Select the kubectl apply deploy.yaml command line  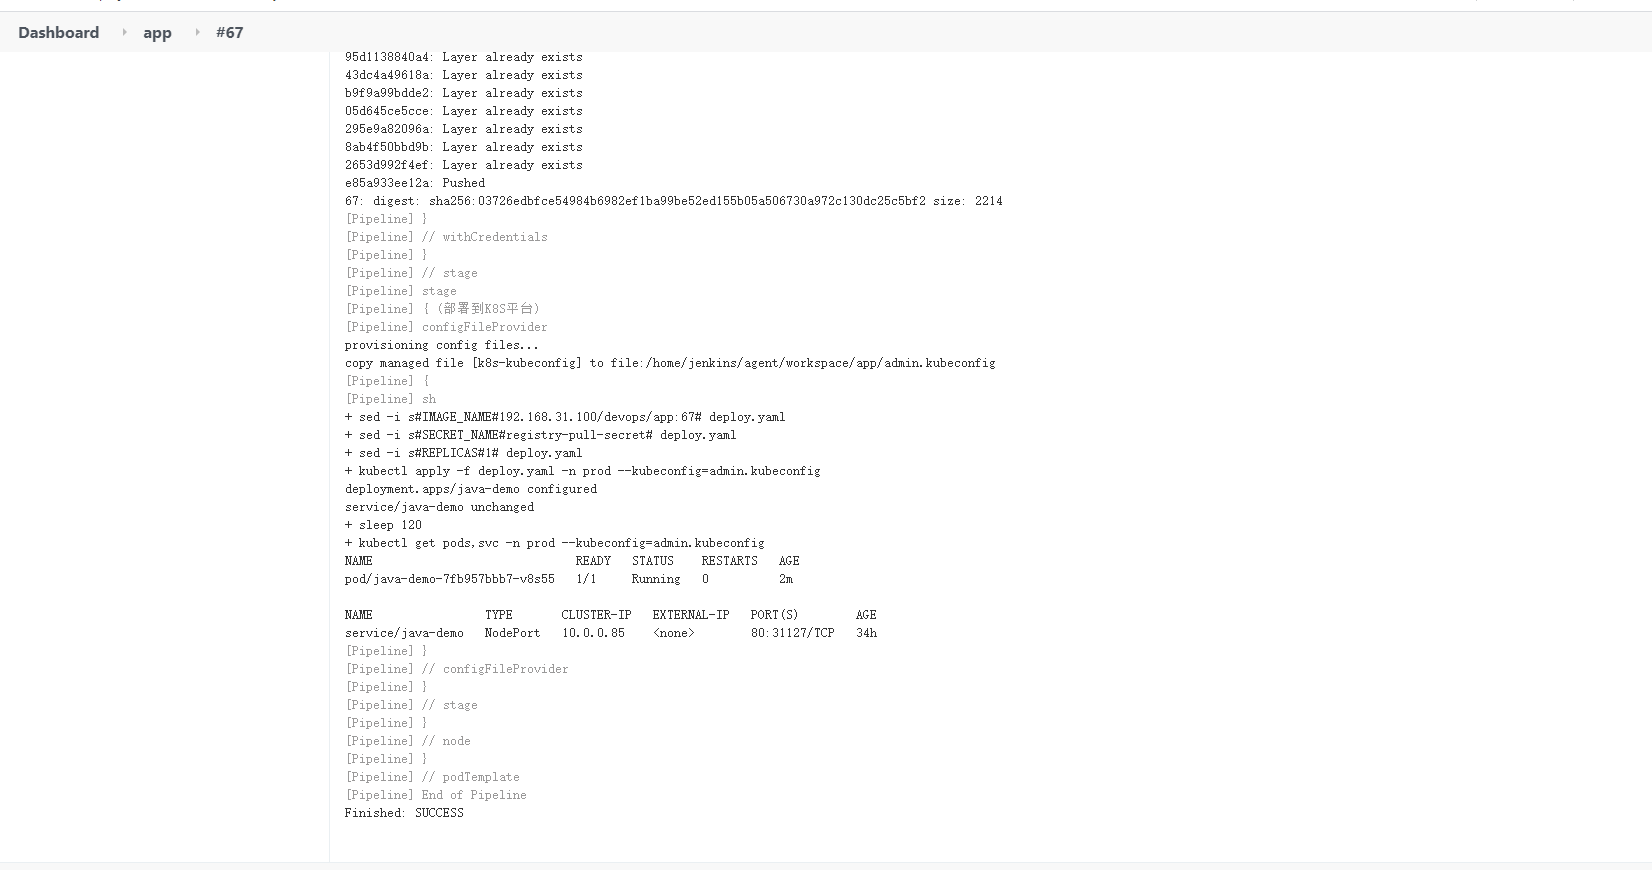[582, 471]
